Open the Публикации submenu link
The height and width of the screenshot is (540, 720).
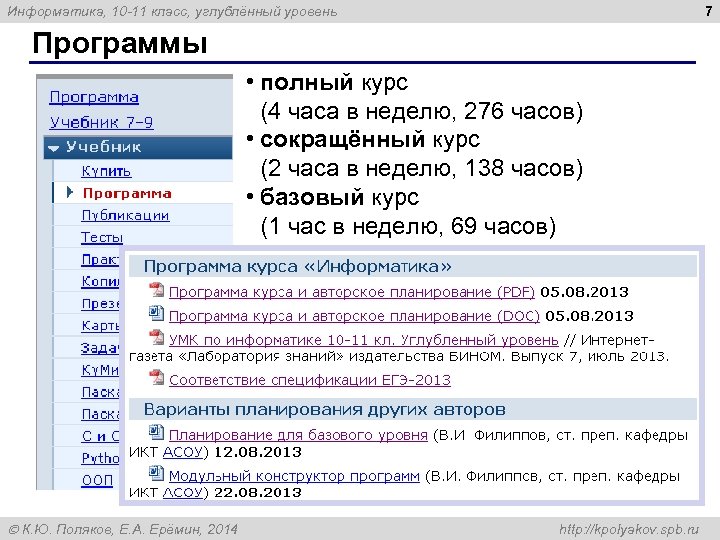[125, 215]
